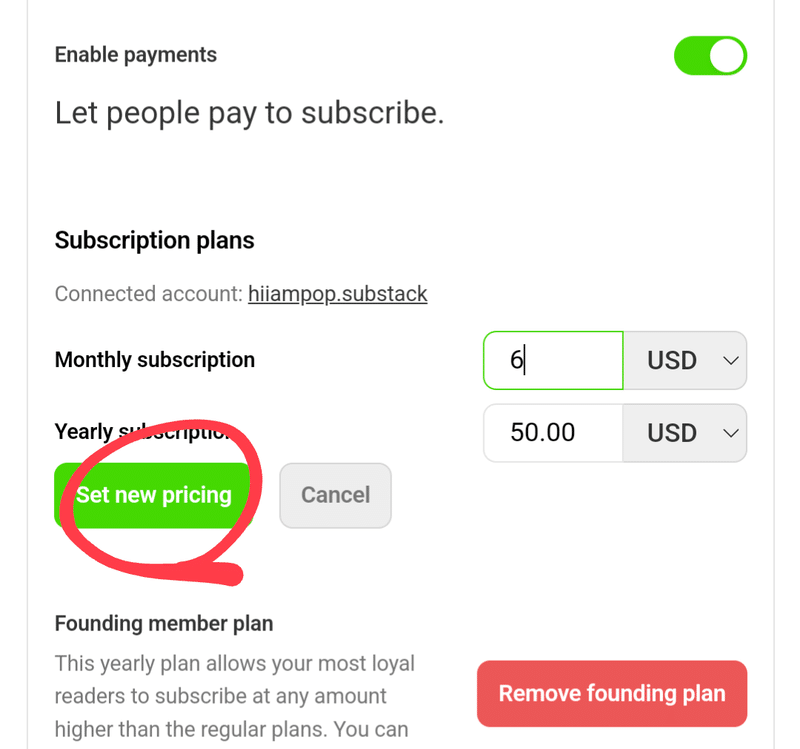Select the Subscription plans heading

155,240
